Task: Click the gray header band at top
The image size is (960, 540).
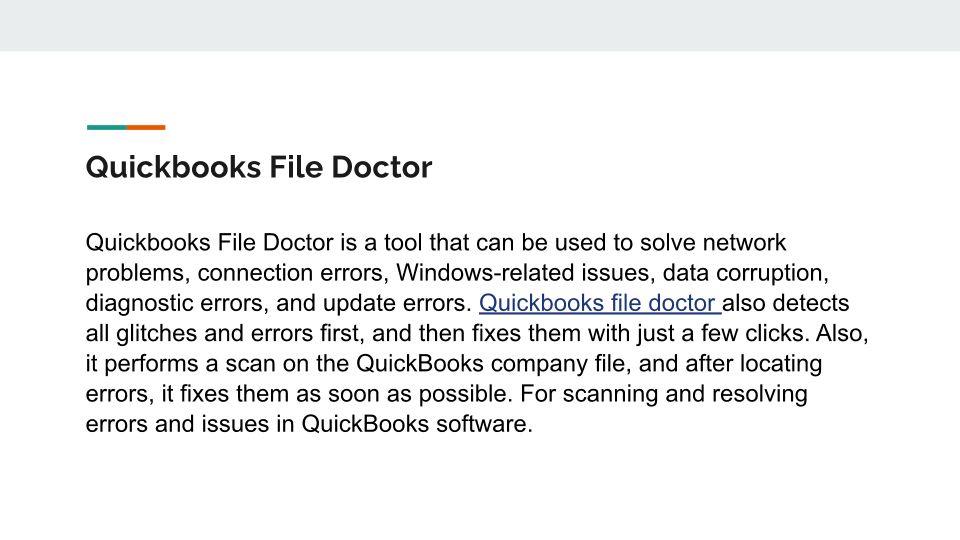Action: pos(480,25)
